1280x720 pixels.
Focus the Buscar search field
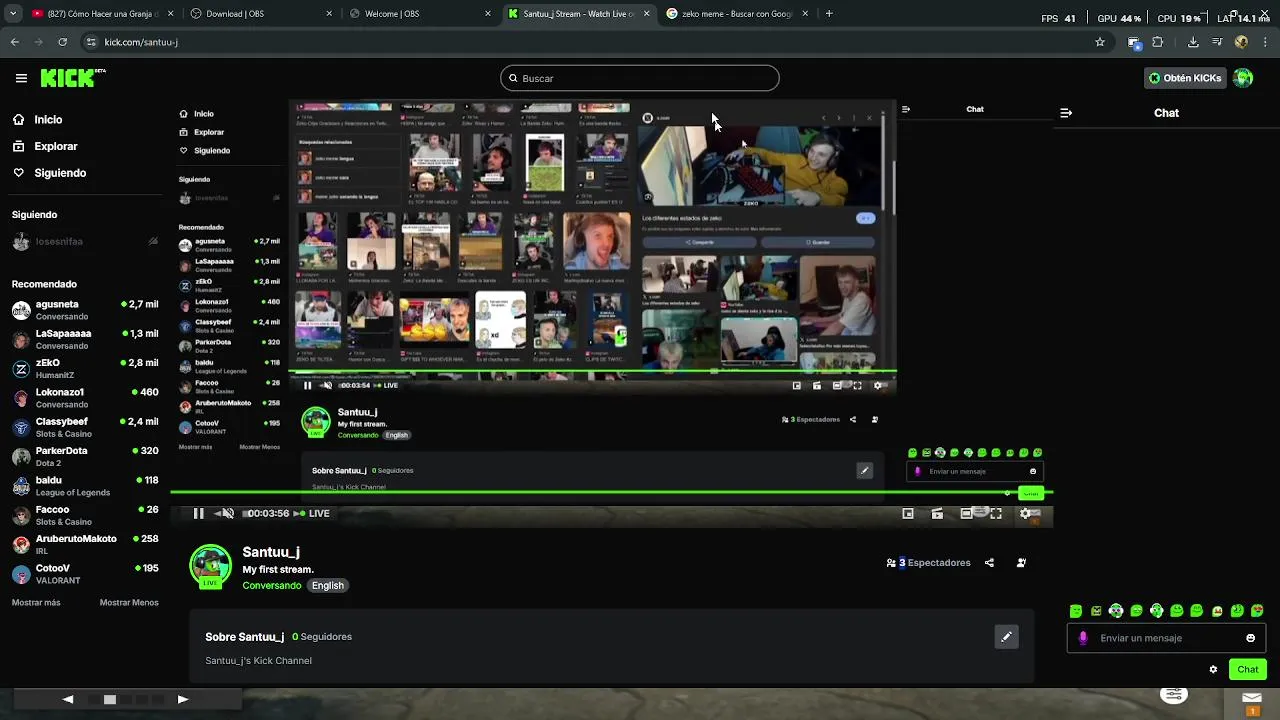640,78
